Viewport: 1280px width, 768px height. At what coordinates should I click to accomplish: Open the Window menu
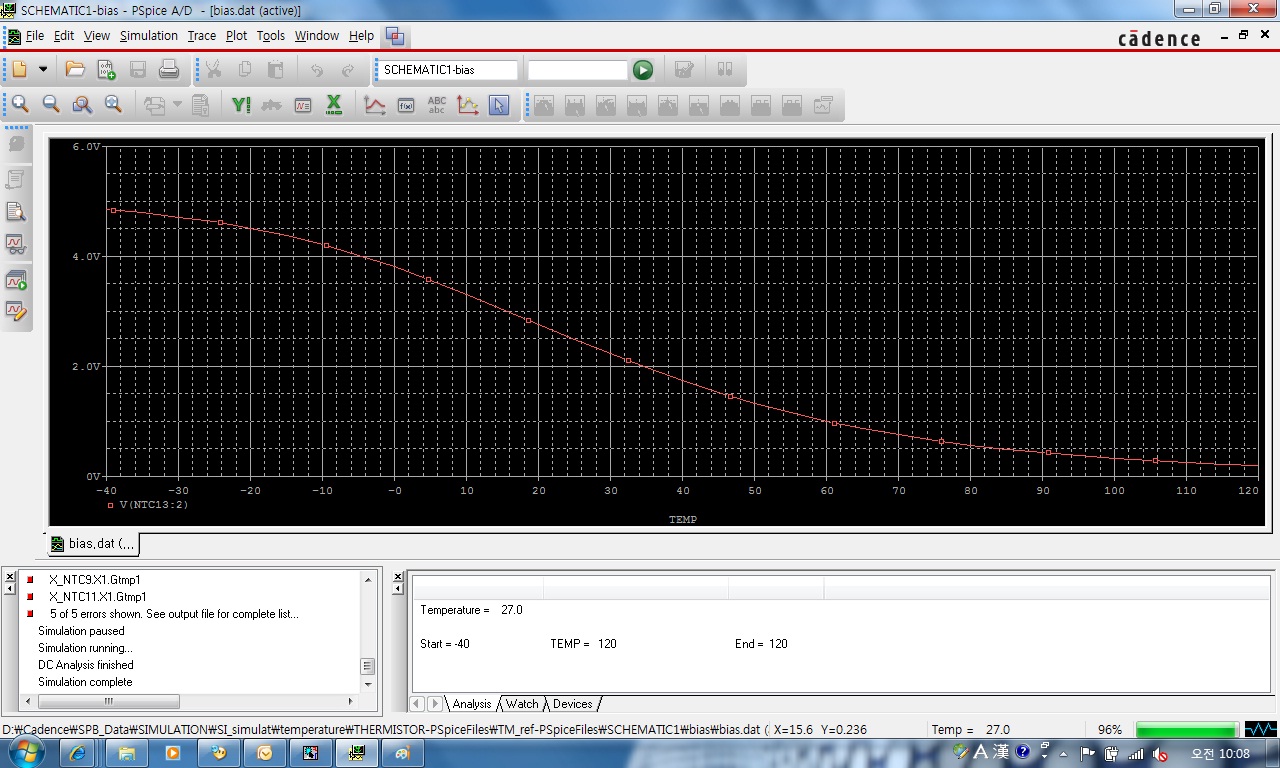pos(317,36)
